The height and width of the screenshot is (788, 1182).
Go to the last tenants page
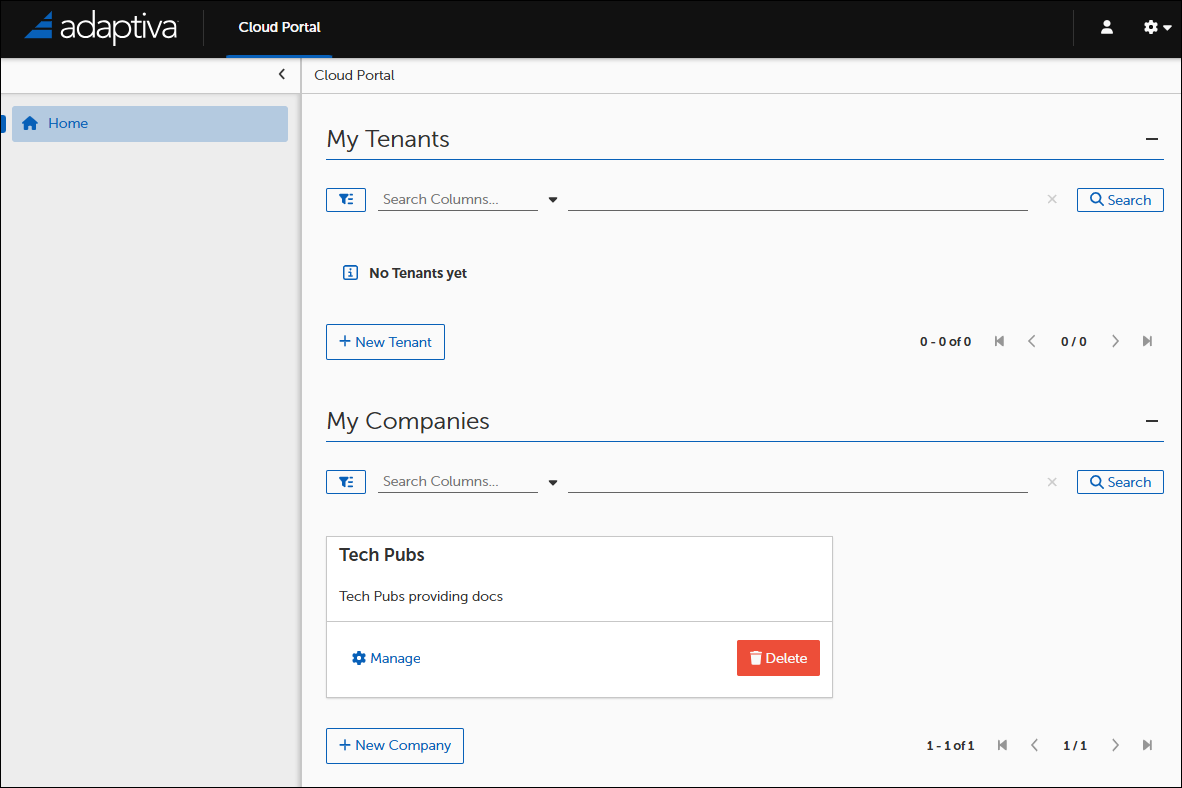point(1147,342)
